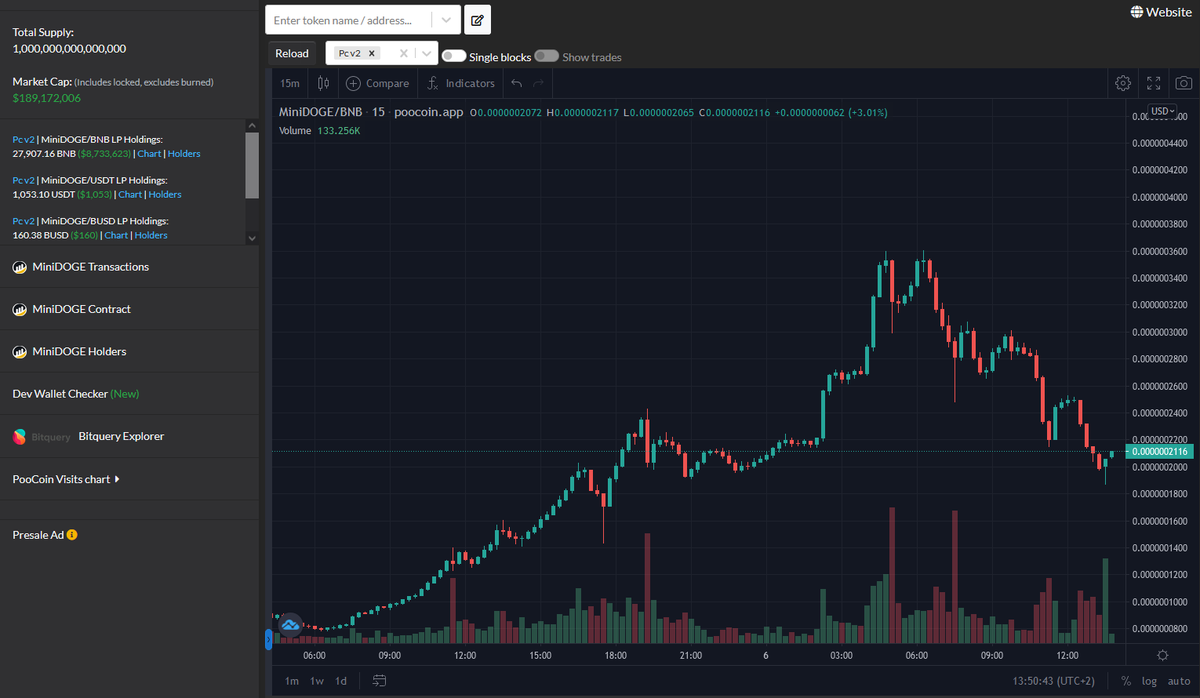The height and width of the screenshot is (698, 1200).
Task: Take a chart snapshot with the camera icon
Action: click(x=1183, y=84)
